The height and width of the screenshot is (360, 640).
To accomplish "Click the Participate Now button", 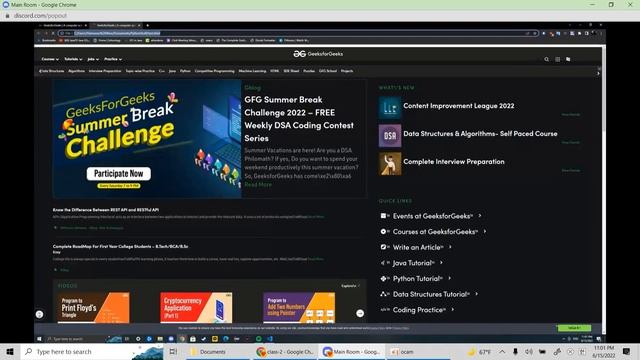I will 118,174.
